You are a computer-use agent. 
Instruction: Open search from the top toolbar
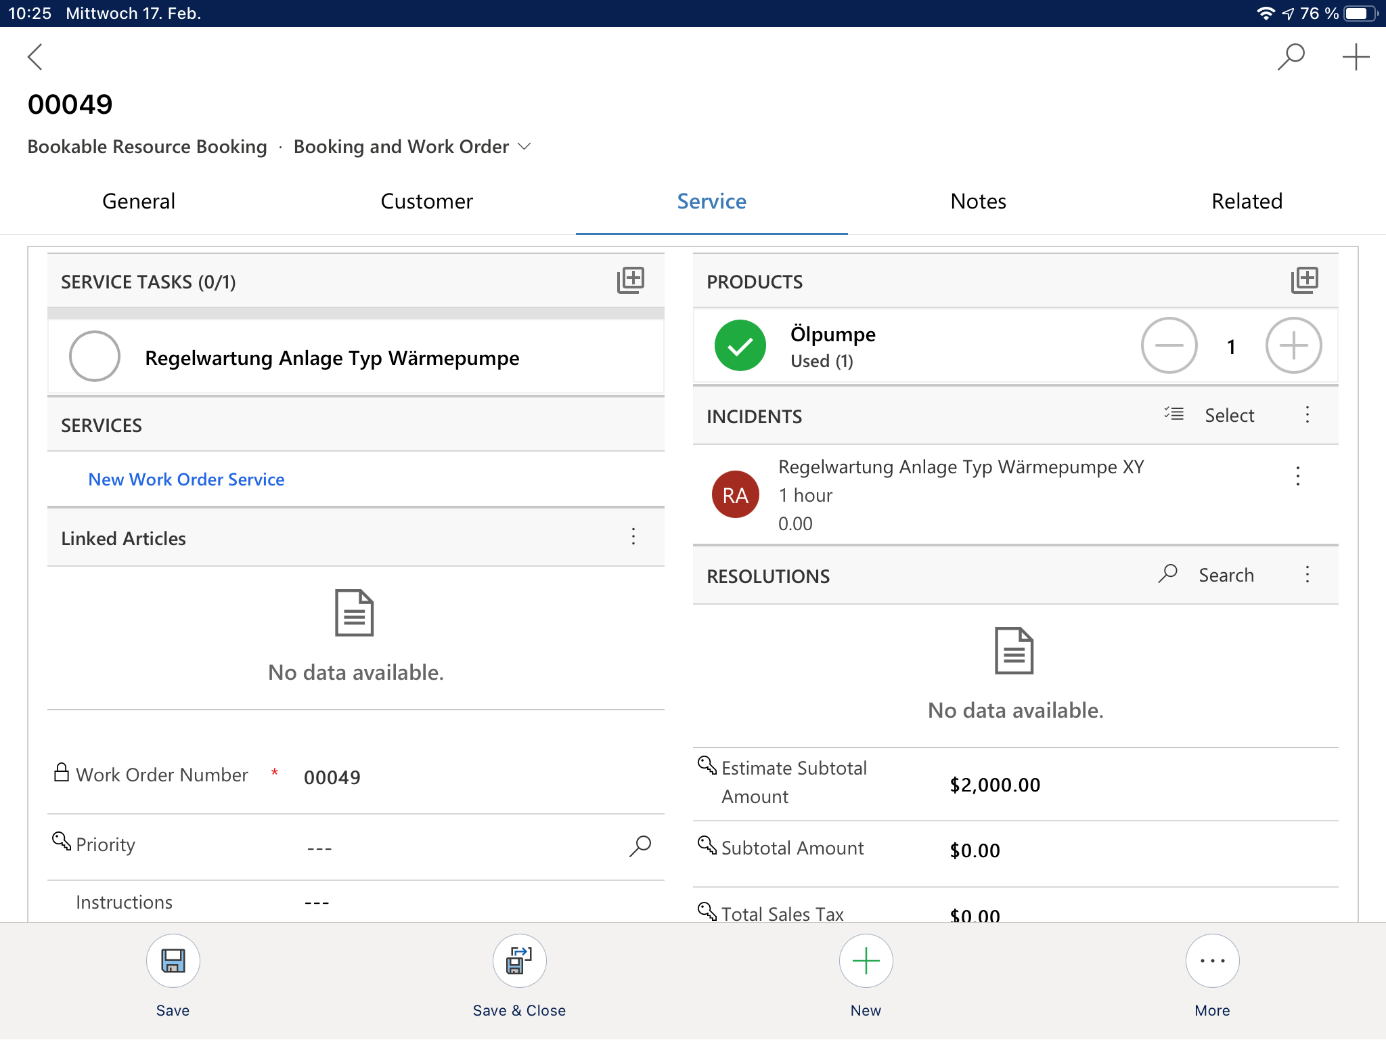coord(1290,57)
